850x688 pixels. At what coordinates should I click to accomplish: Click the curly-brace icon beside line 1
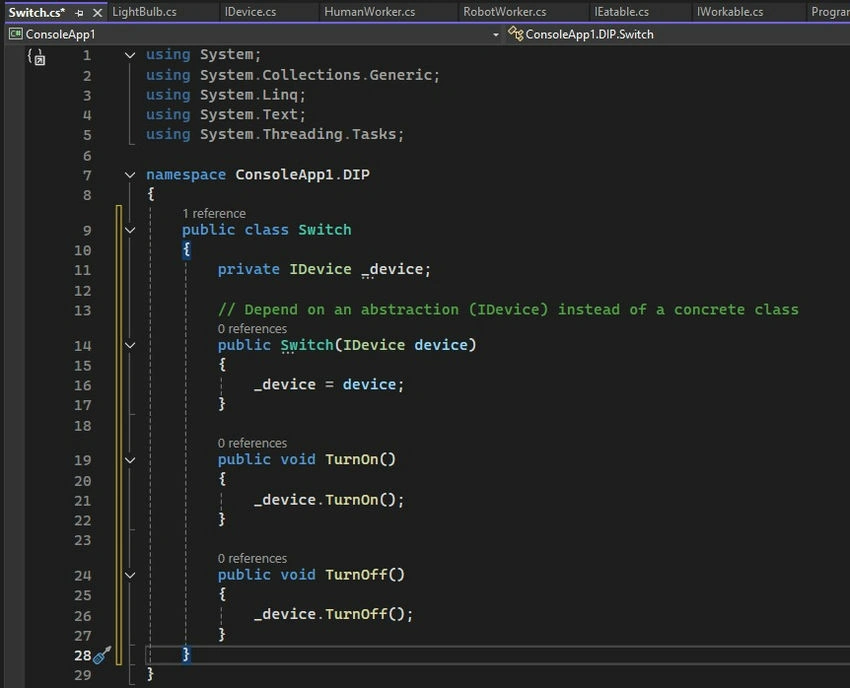(x=36, y=56)
